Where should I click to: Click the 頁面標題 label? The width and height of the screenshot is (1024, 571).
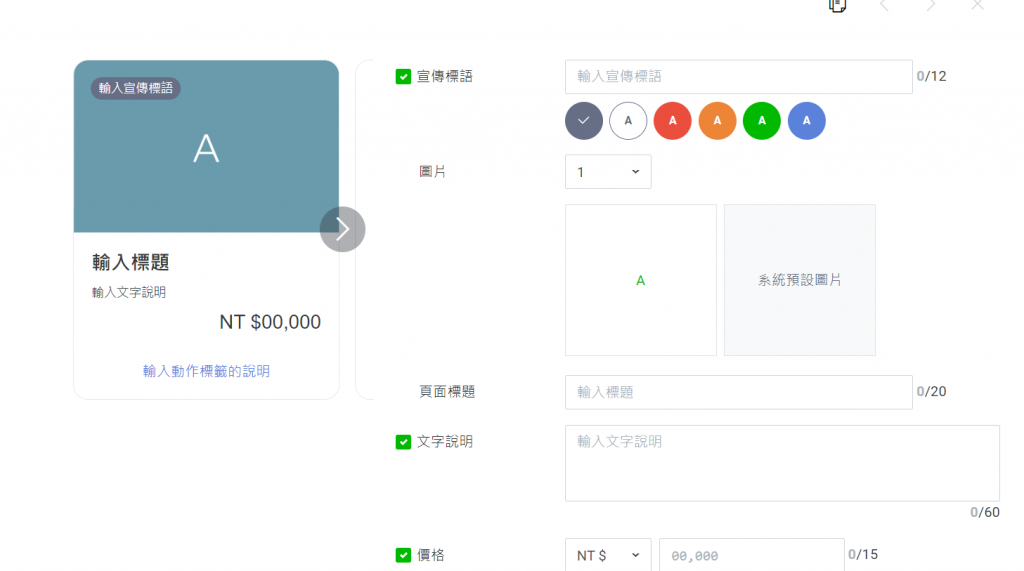(x=447, y=392)
